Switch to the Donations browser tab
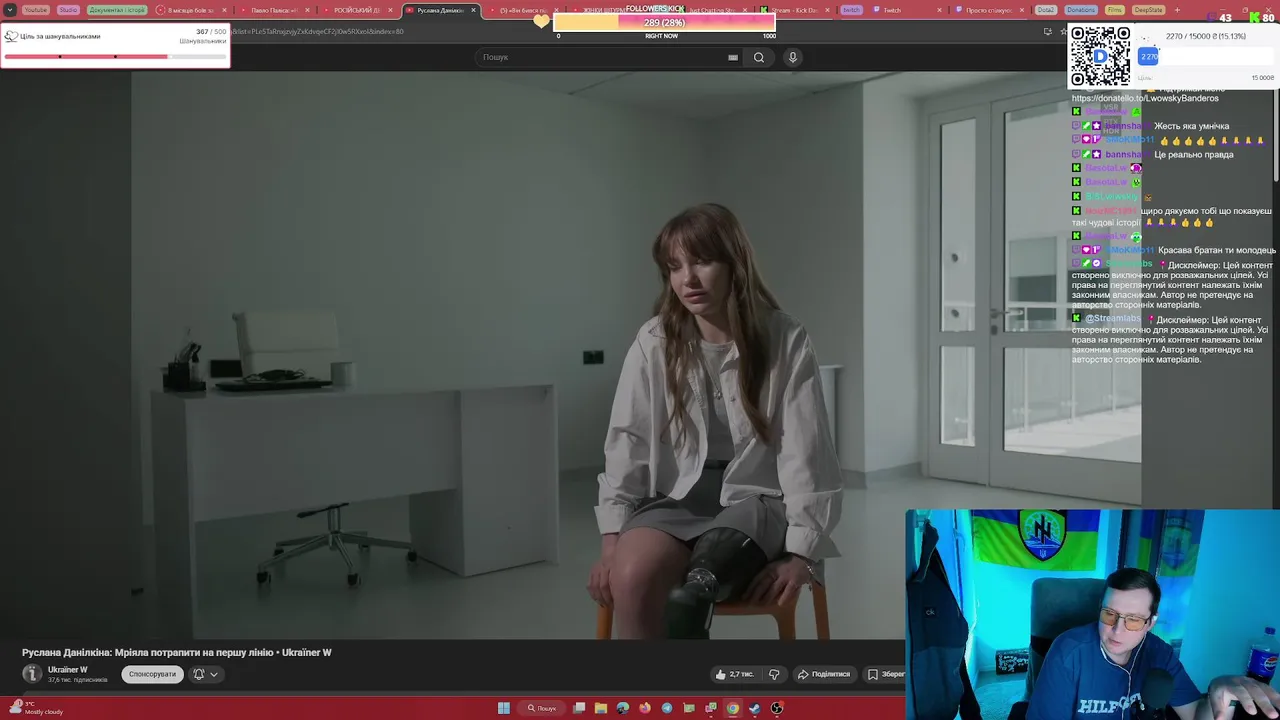Screen dimensions: 1280x720 coord(1081,10)
